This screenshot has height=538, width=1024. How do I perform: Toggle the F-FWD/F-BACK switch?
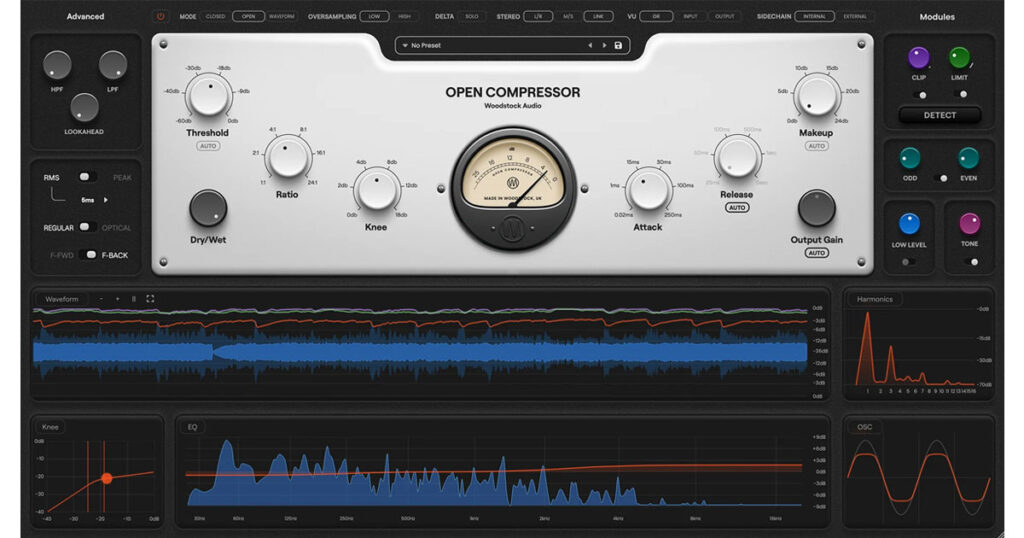[x=88, y=255]
